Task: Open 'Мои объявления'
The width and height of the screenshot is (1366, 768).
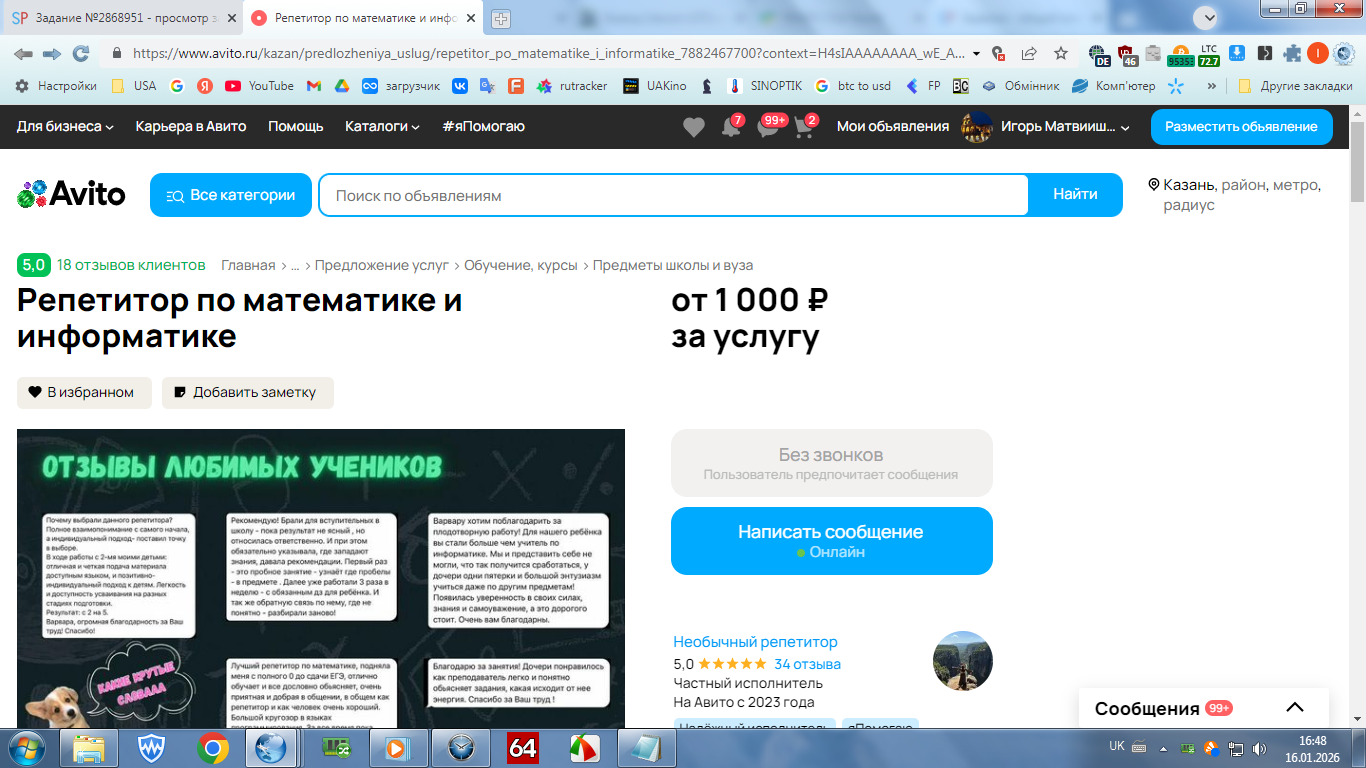Action: (893, 126)
